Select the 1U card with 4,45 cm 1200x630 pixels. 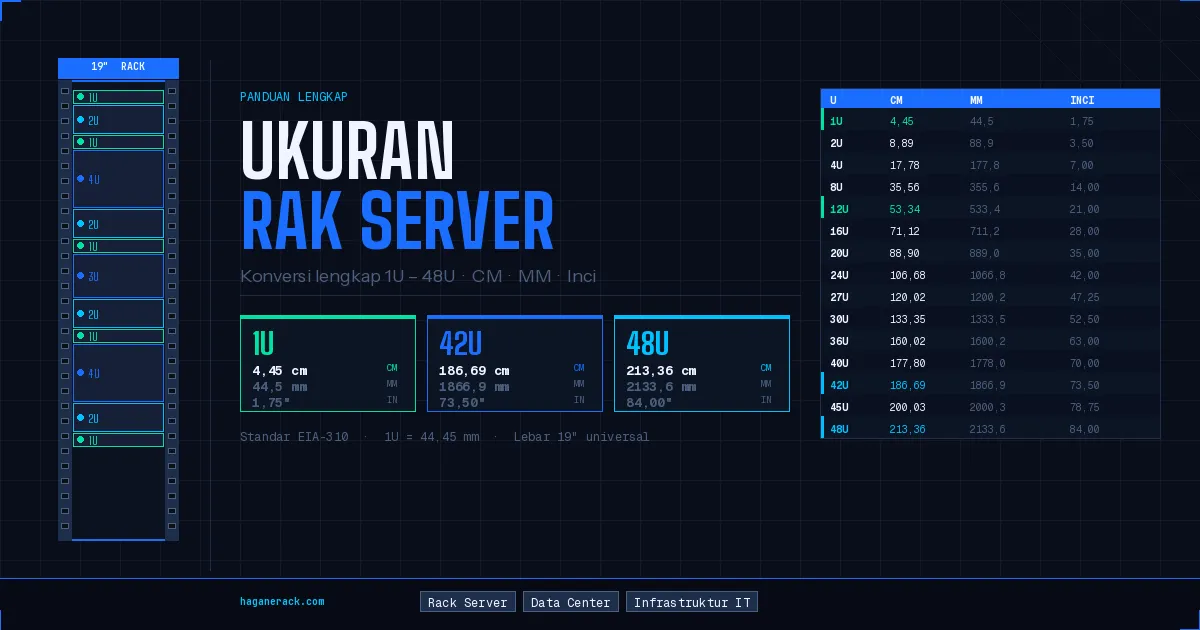pos(328,364)
